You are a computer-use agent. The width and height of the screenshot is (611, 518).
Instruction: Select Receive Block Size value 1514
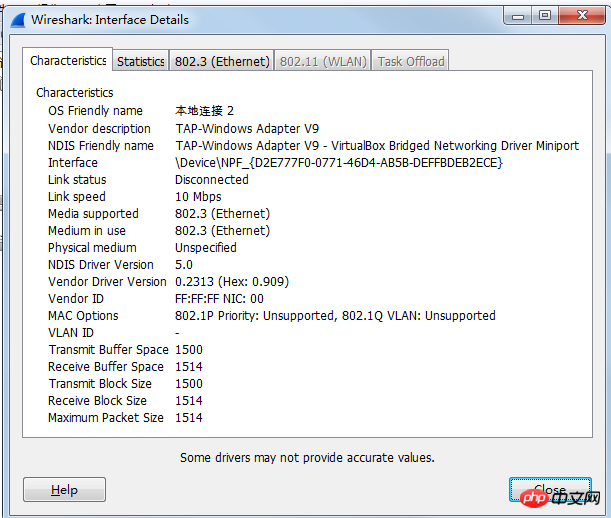click(189, 401)
